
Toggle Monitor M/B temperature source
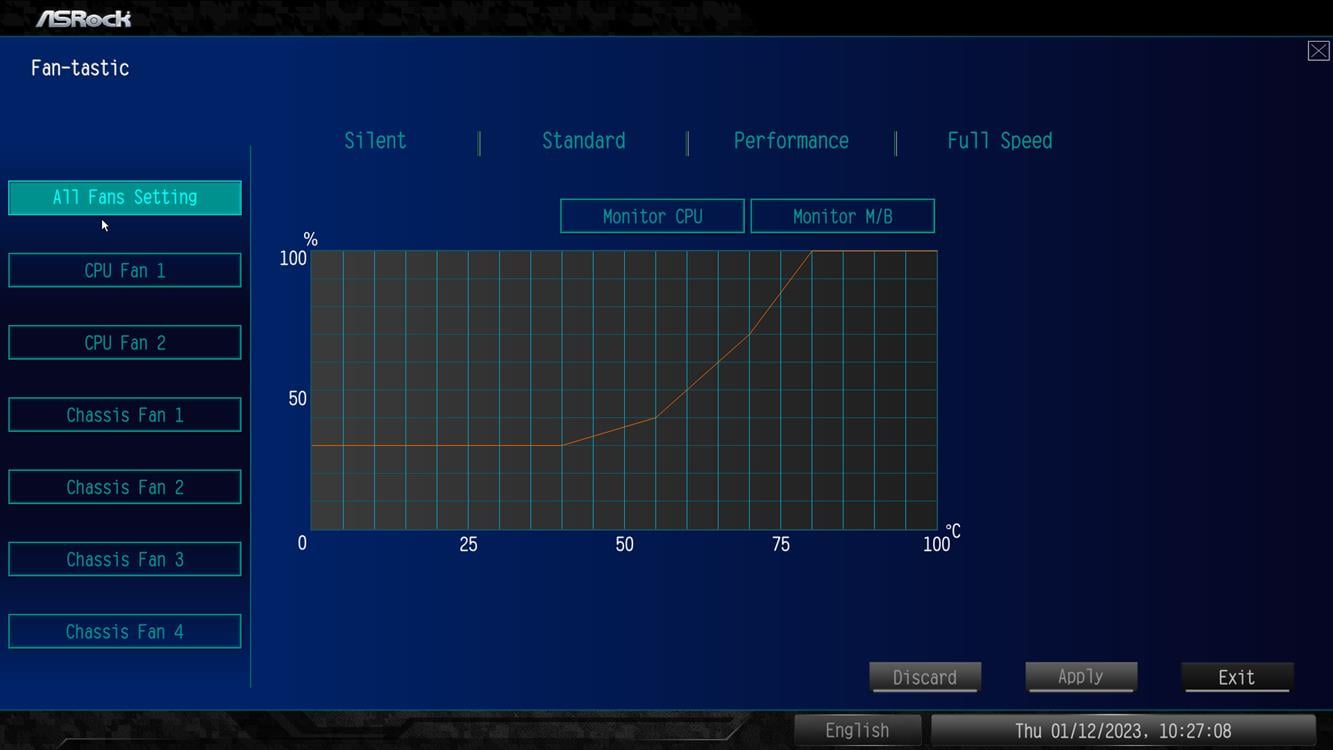842,216
